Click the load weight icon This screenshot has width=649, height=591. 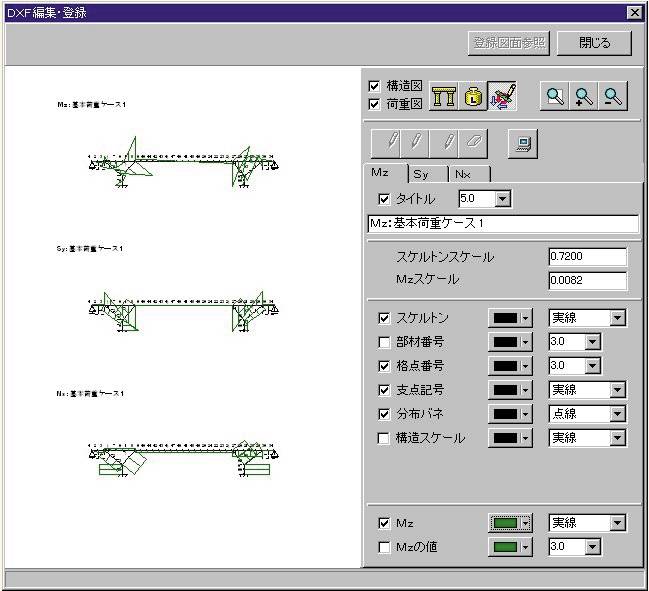473,96
